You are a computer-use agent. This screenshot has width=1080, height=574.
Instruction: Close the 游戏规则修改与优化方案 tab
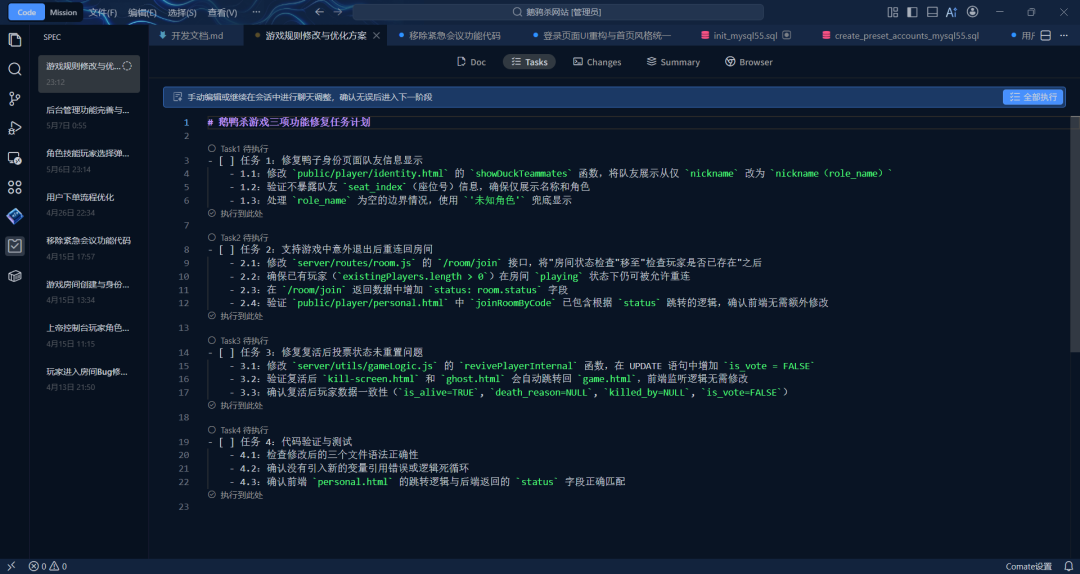pyautogui.click(x=376, y=36)
